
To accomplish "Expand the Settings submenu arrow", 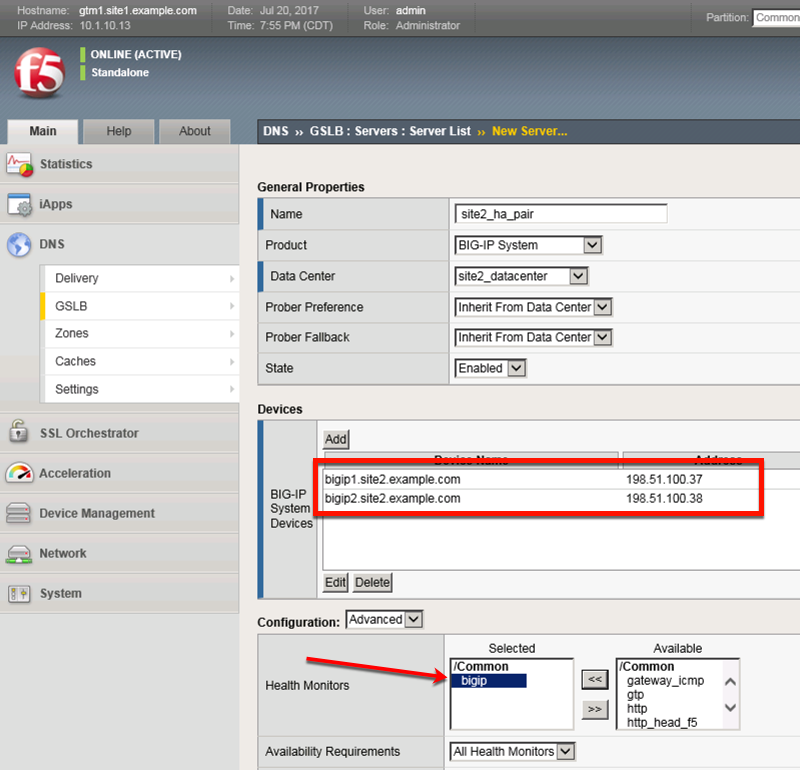I will point(232,389).
